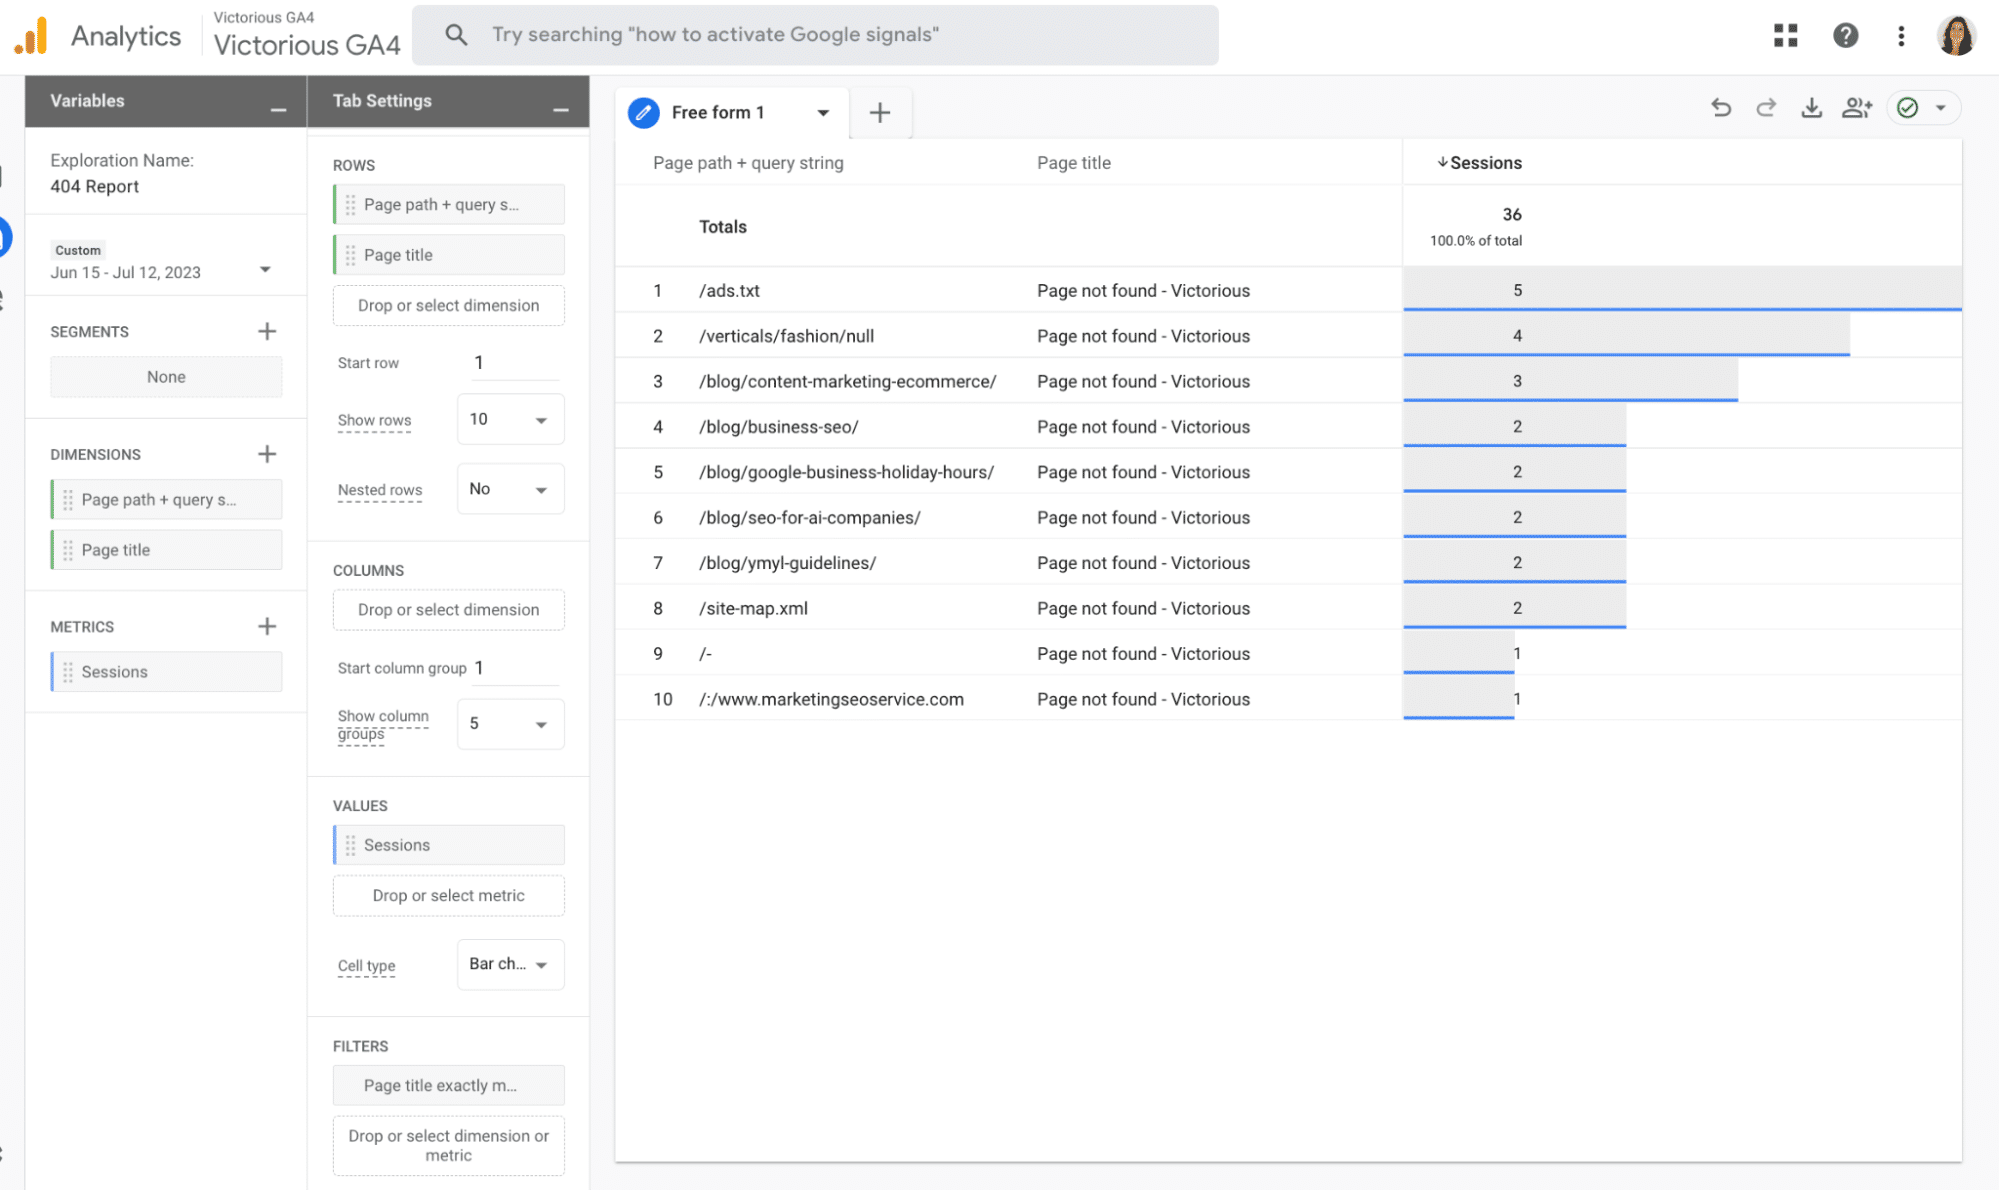This screenshot has height=1190, width=1999.
Task: Click the search magnifier icon
Action: click(x=456, y=35)
